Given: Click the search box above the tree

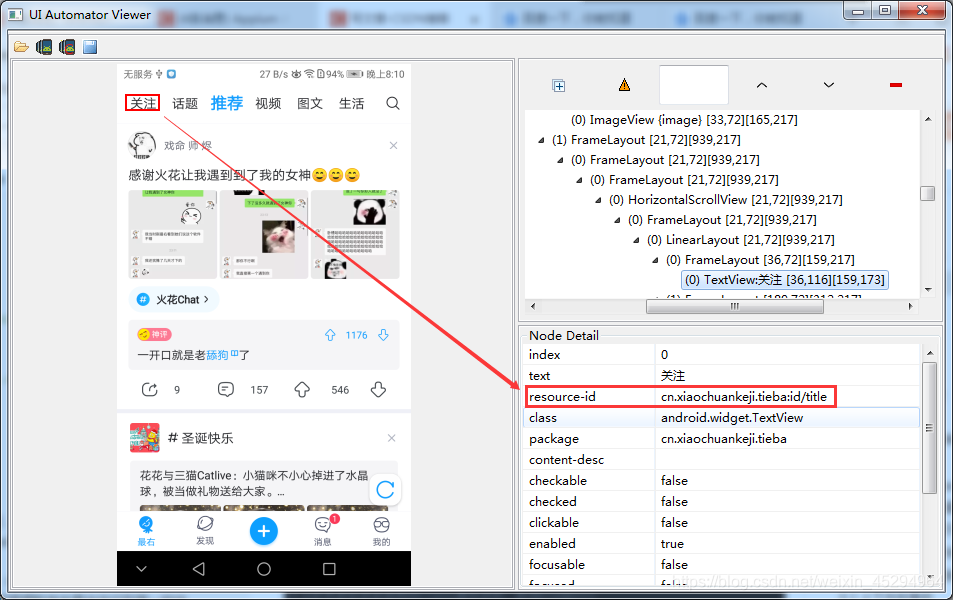Looking at the screenshot, I should [x=693, y=85].
